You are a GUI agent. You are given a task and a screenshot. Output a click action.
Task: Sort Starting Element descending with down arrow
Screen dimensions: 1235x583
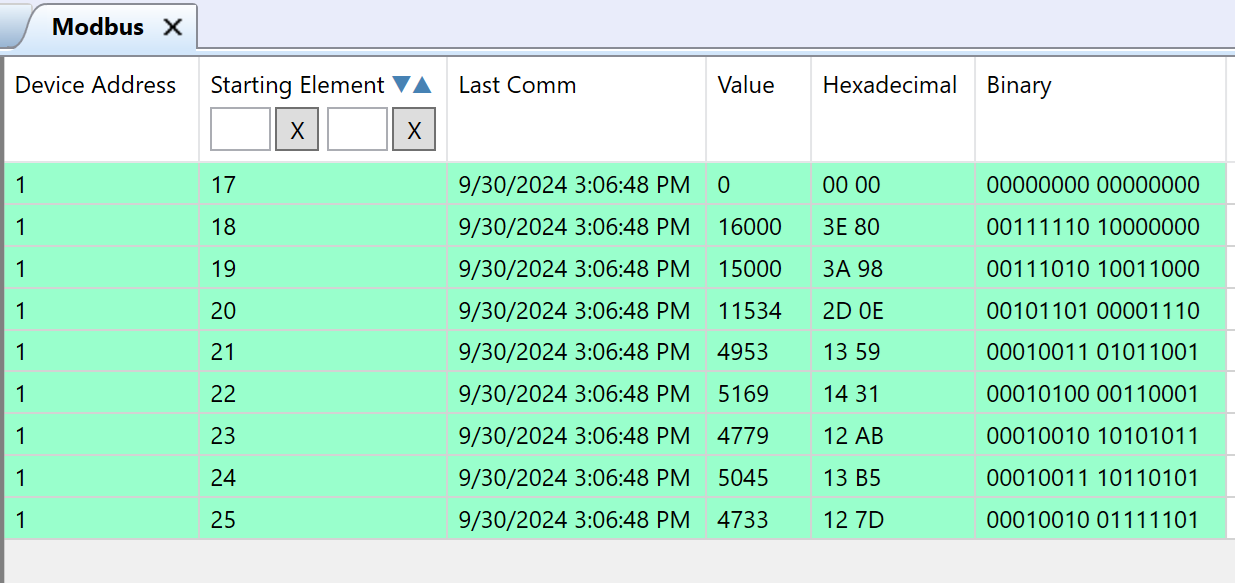point(401,85)
